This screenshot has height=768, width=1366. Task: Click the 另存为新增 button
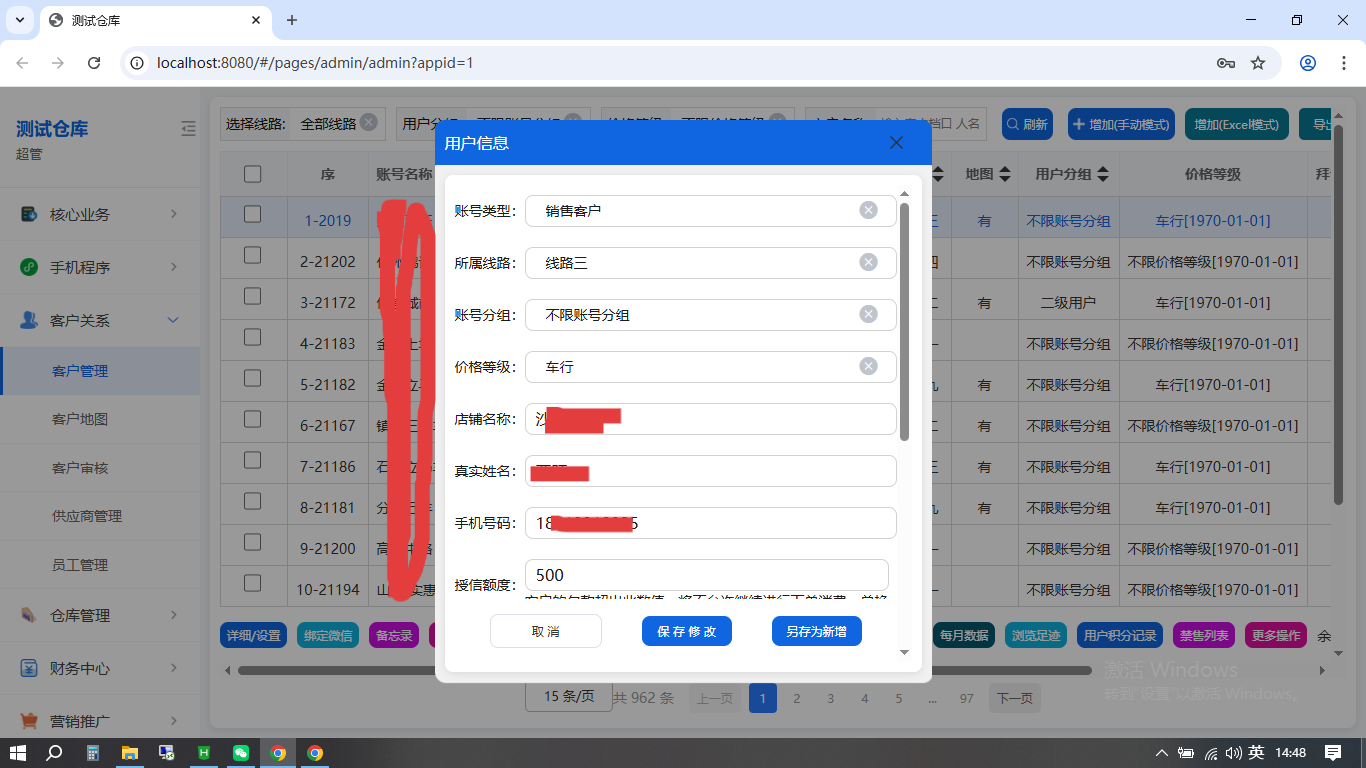[816, 630]
